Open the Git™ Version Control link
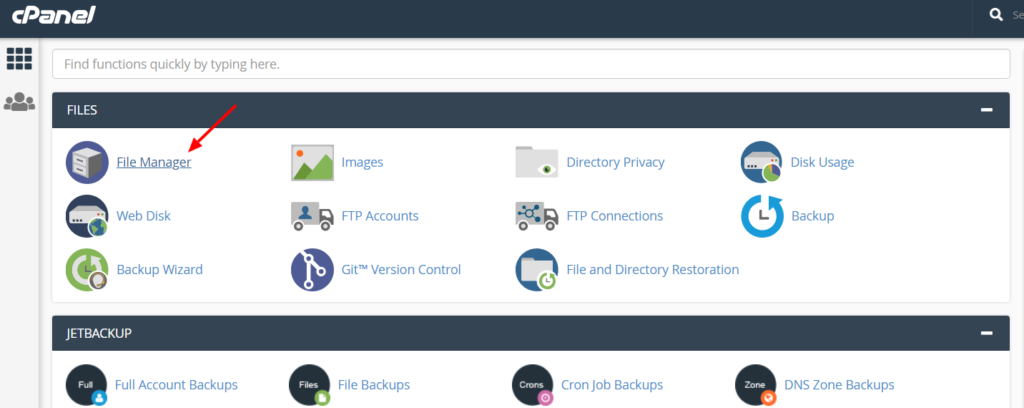Screen dimensions: 1024x408 [401, 270]
